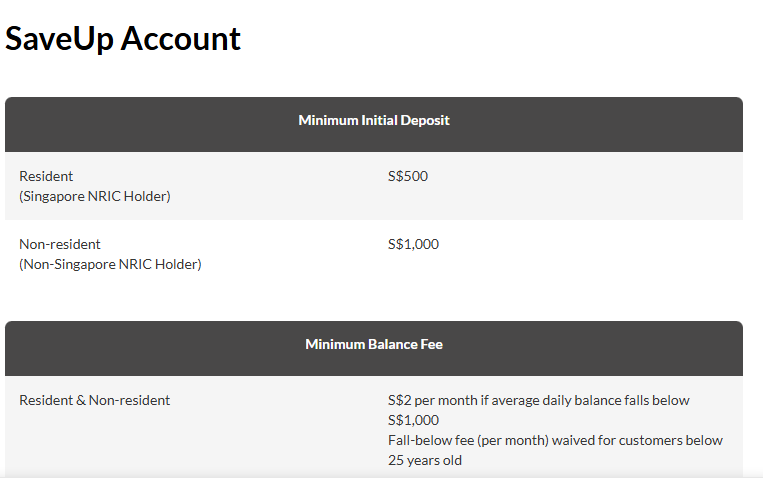Image resolution: width=763 pixels, height=497 pixels.
Task: Select the S$1,000 balance threshold in the fee description
Action: 413,420
